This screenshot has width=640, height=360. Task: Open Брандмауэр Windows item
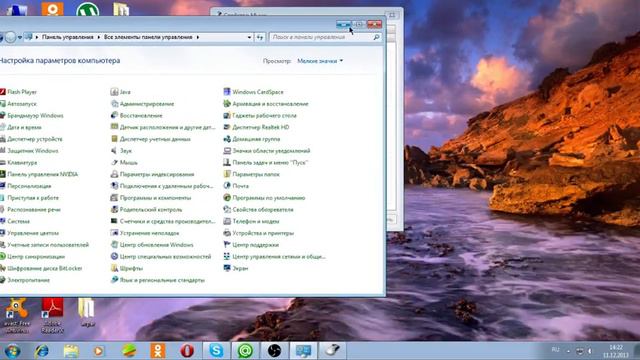coord(32,116)
